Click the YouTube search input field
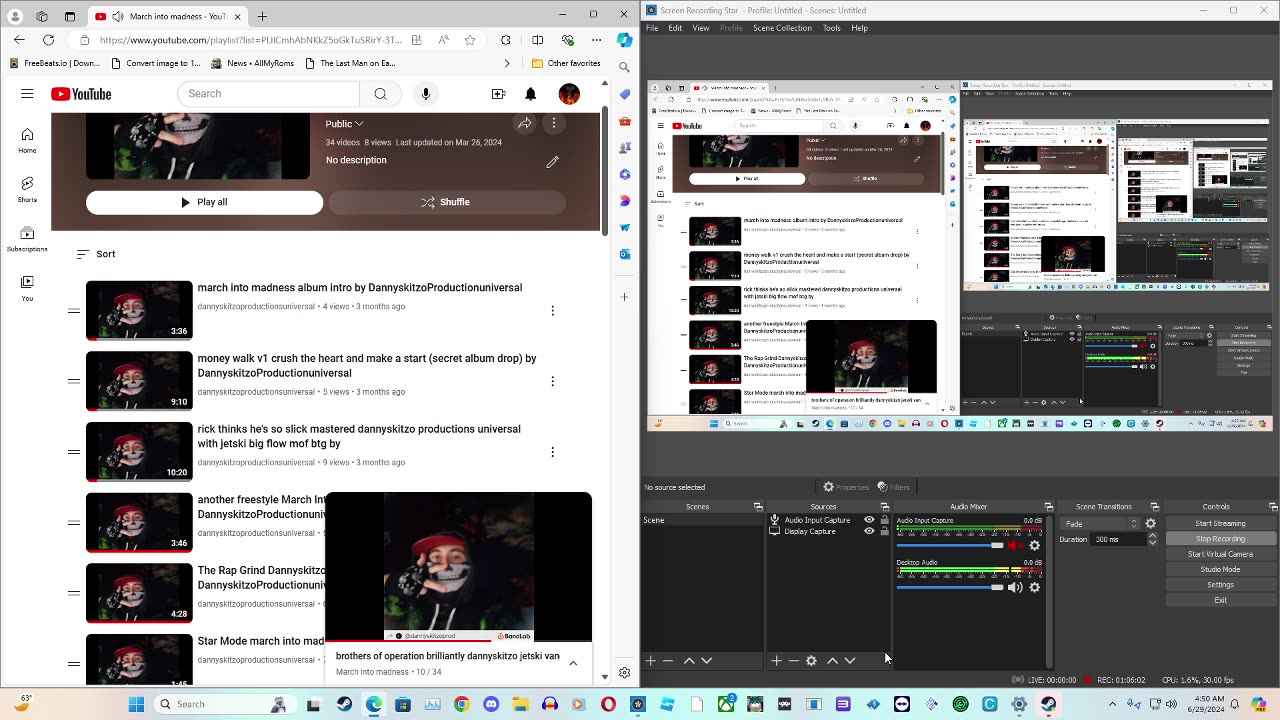 tap(268, 94)
